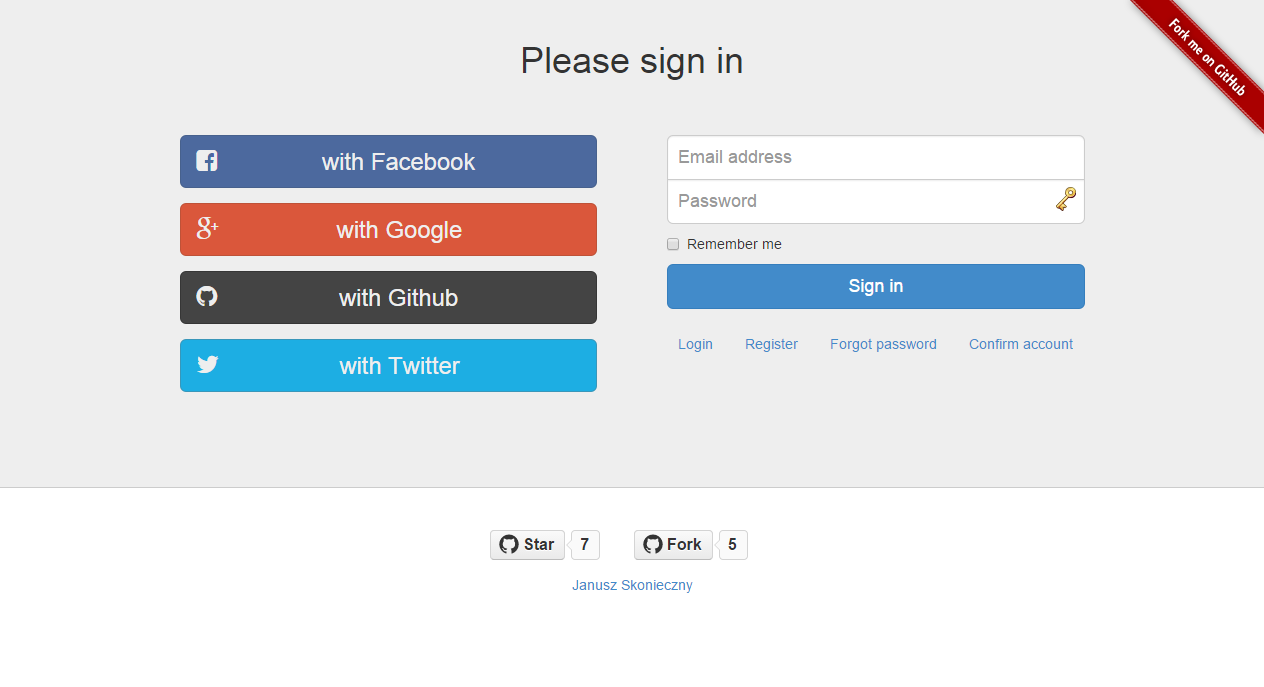This screenshot has height=687, width=1264.
Task: Click the key icon in the password field
Action: point(1066,199)
